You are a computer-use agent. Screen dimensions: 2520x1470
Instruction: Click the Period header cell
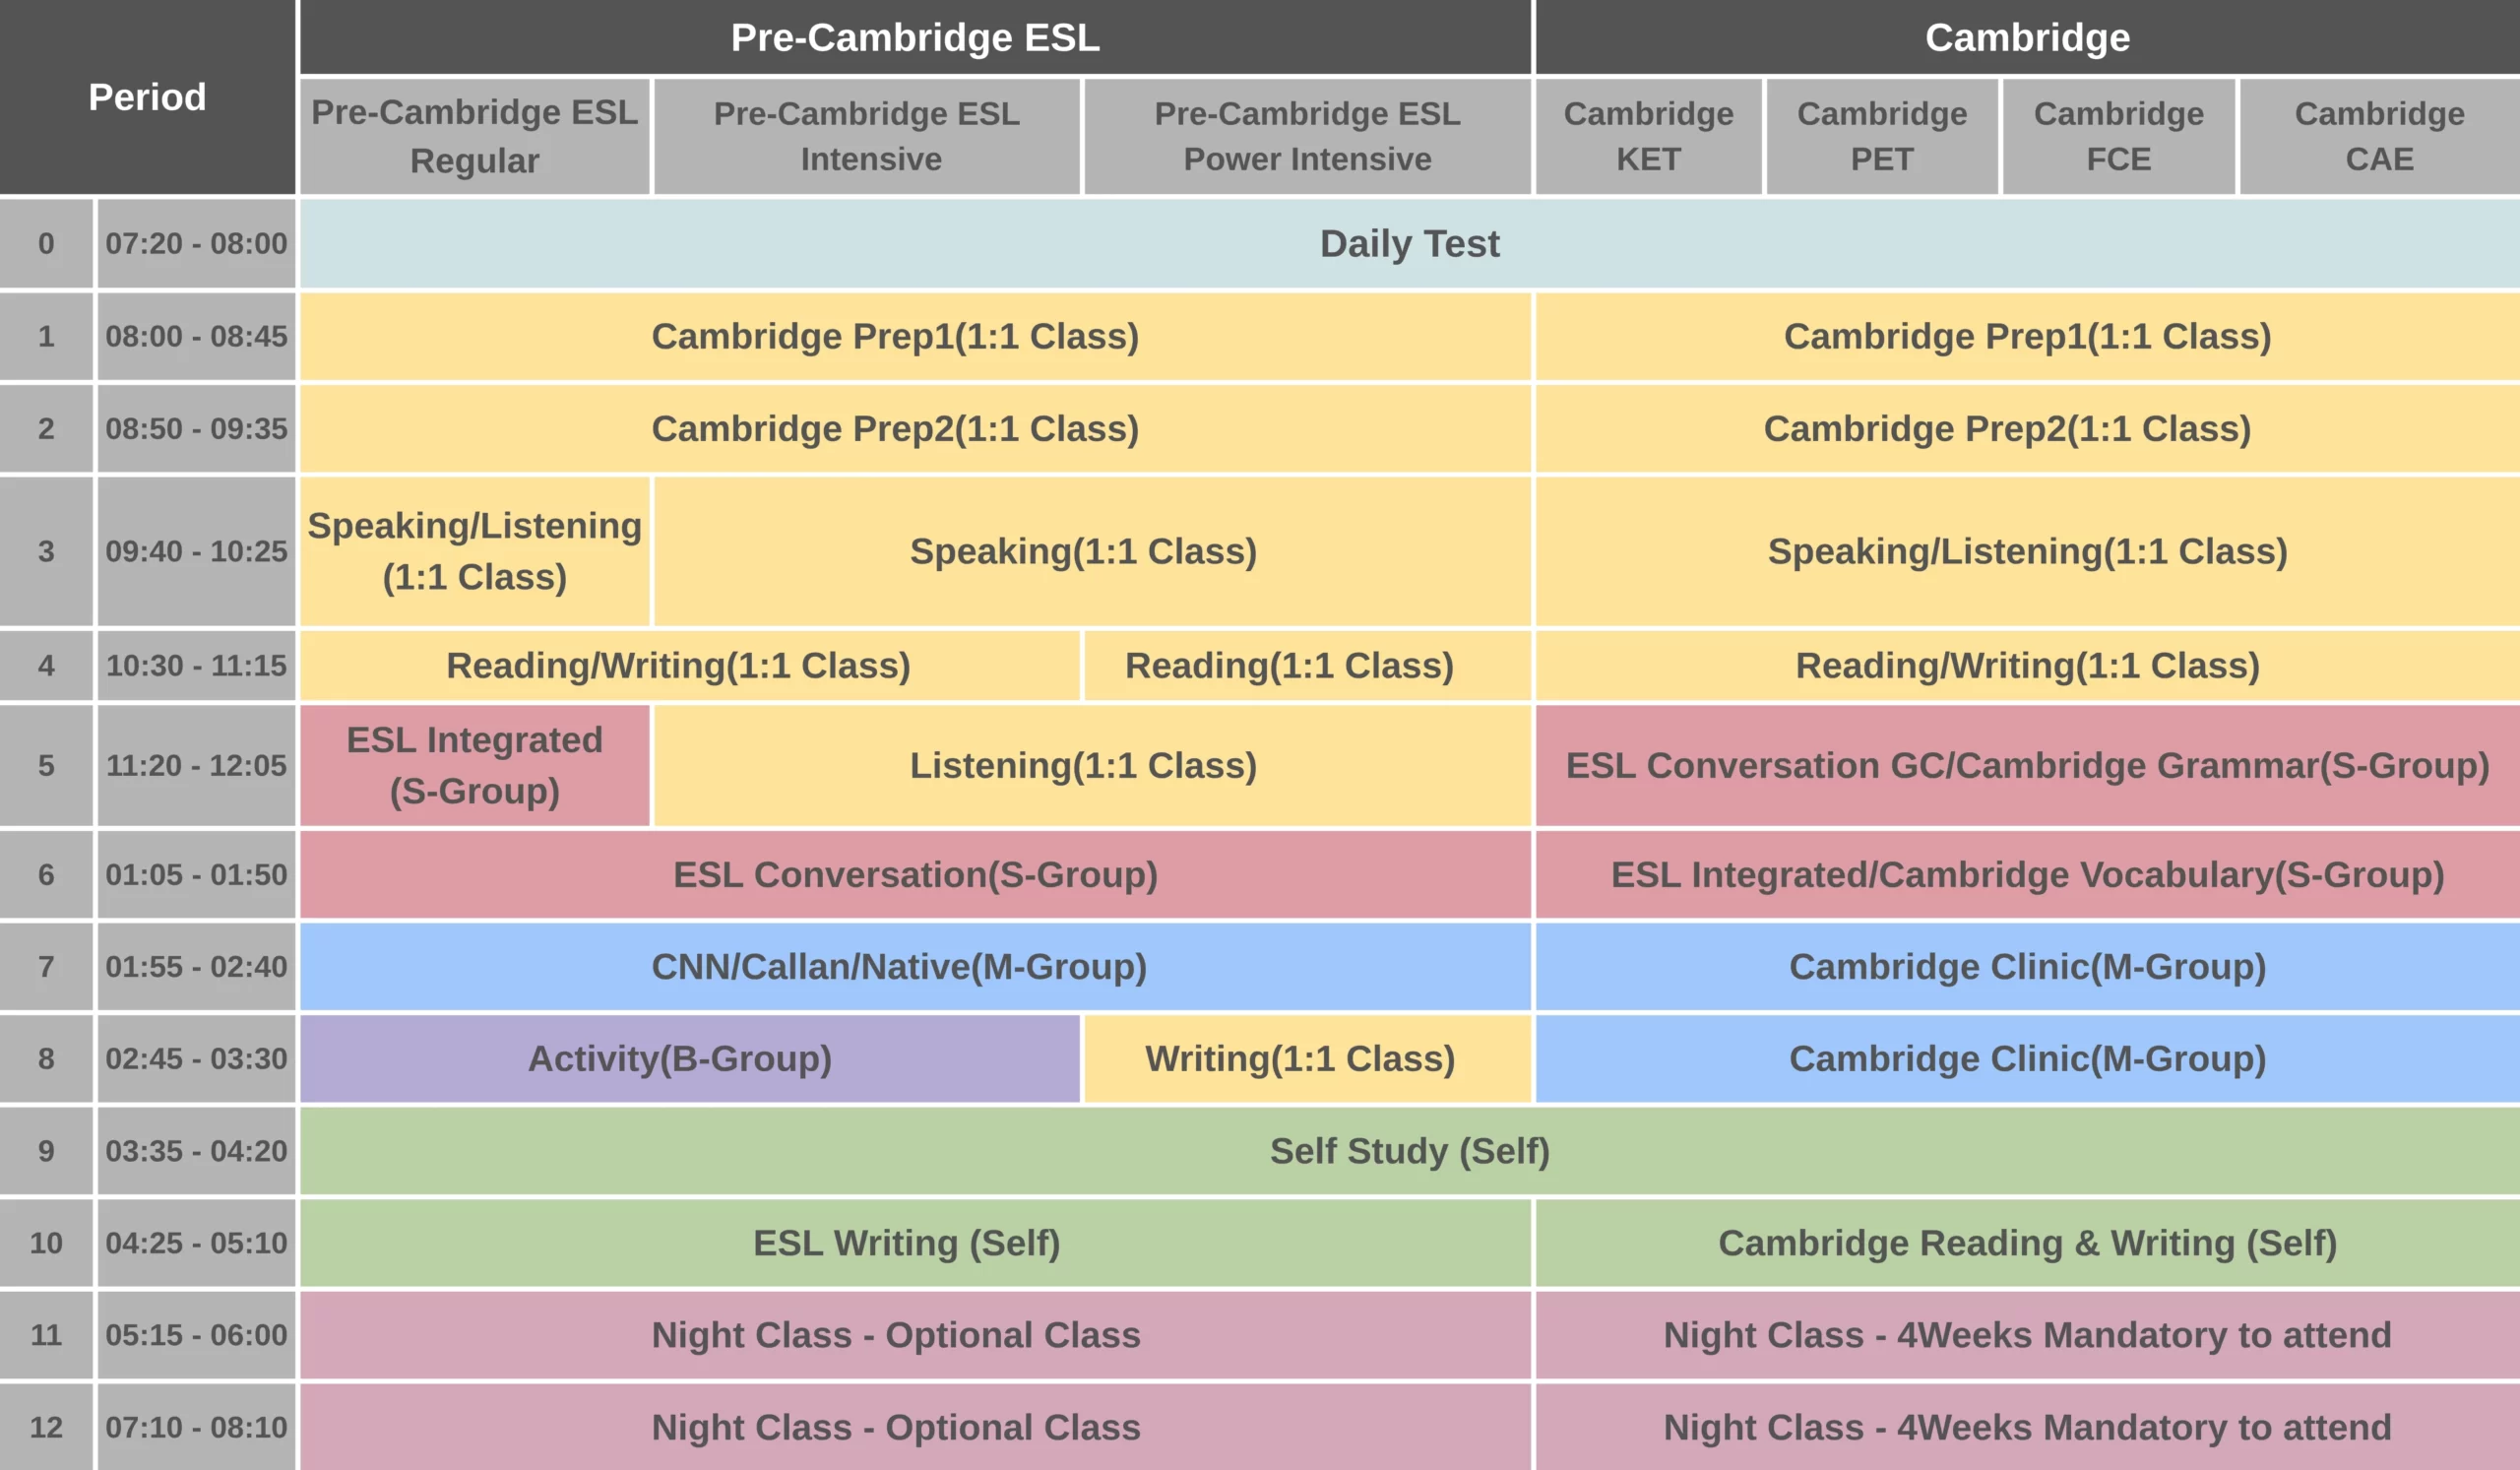[x=147, y=97]
